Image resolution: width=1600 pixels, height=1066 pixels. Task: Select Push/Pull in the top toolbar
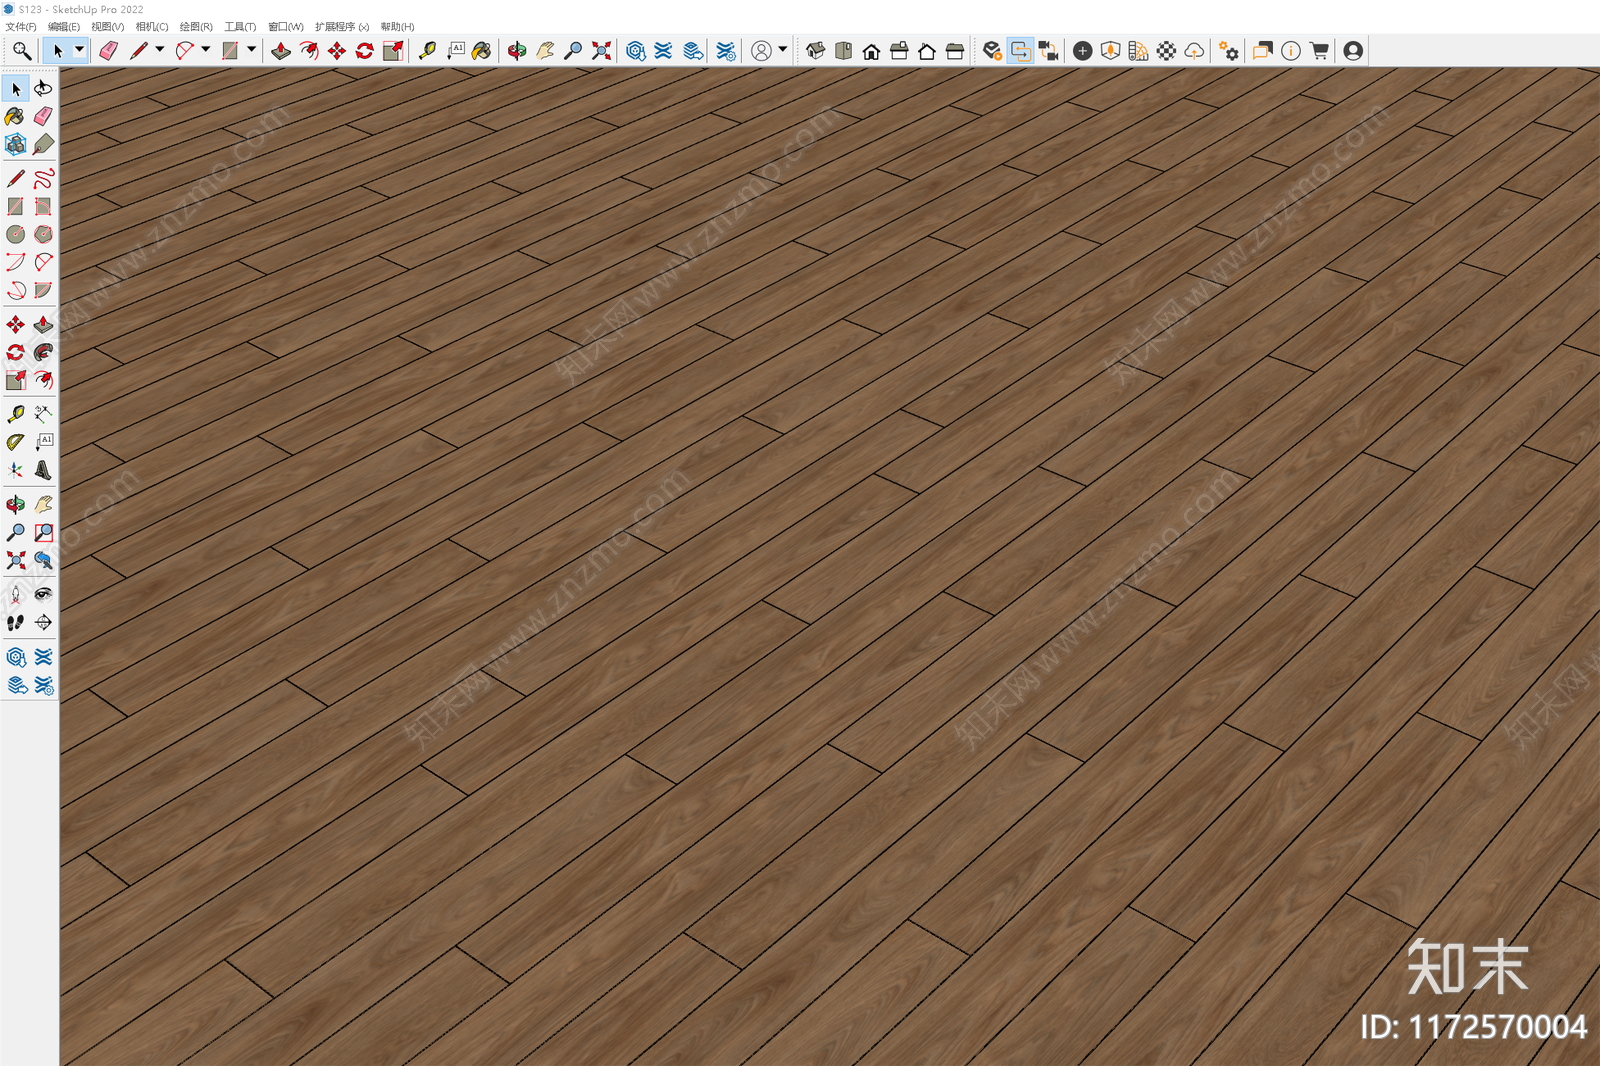coord(281,51)
